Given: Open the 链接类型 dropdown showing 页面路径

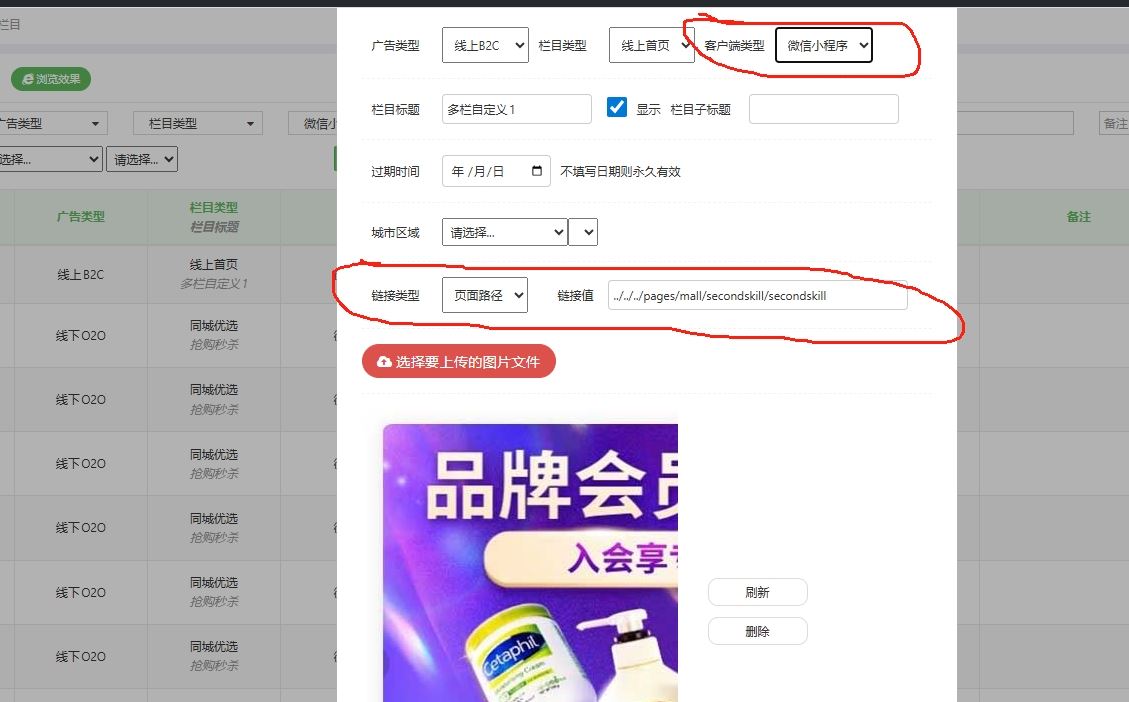Looking at the screenshot, I should pyautogui.click(x=484, y=295).
